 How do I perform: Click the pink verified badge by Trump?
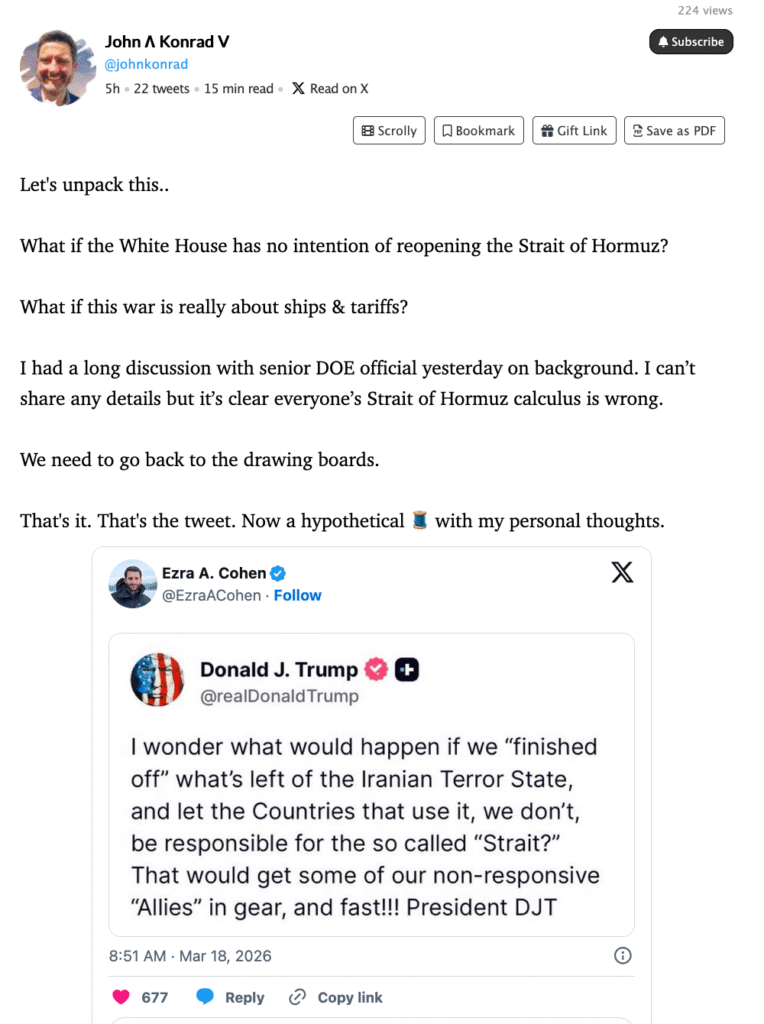376,670
